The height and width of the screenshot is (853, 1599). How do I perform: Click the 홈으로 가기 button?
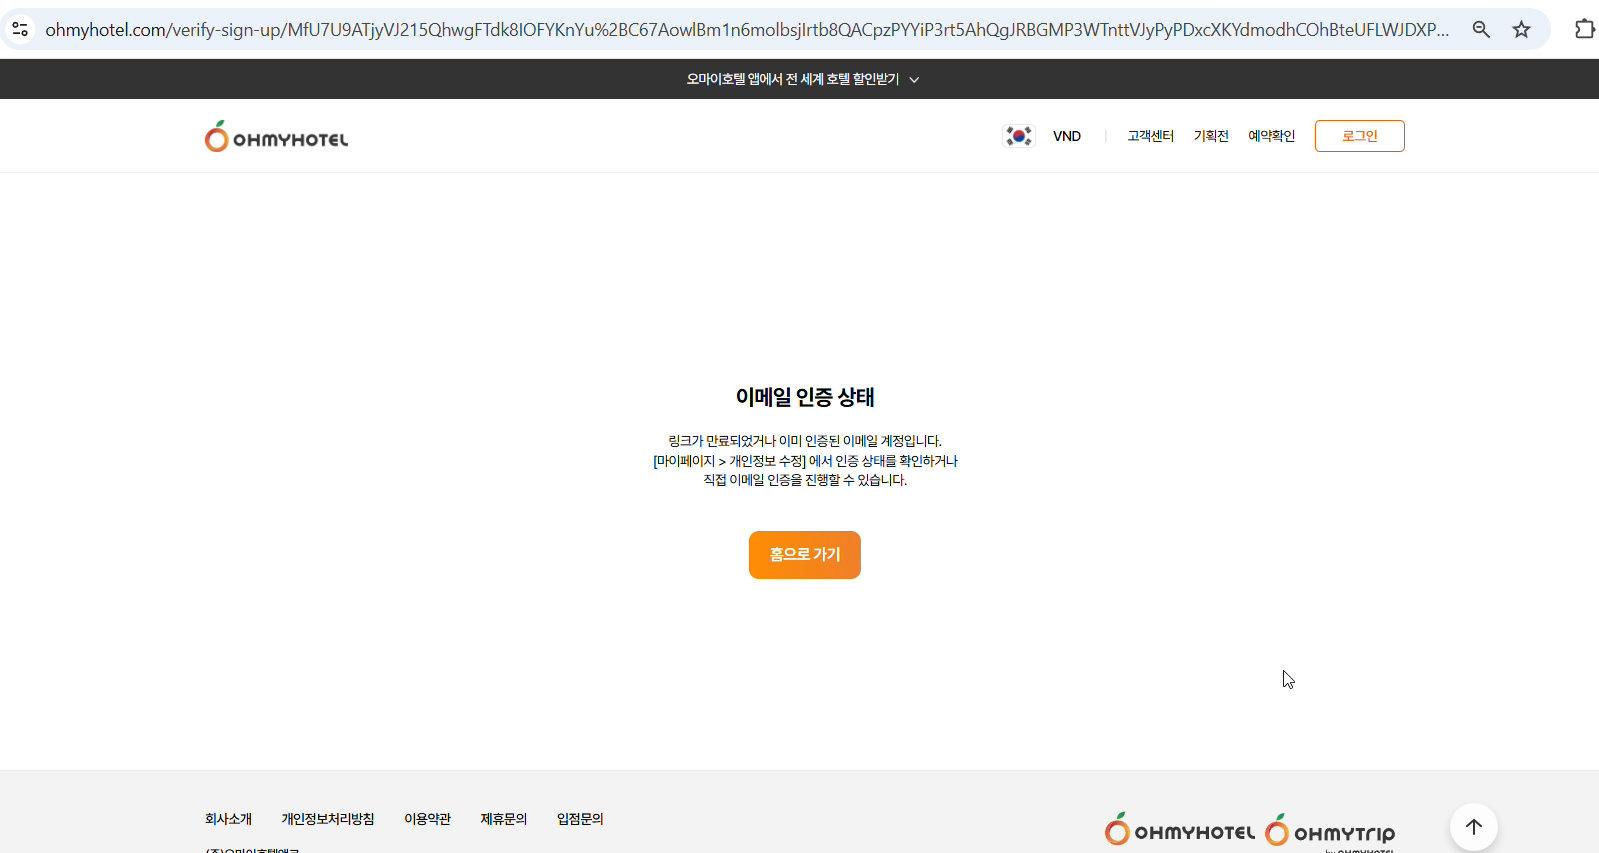coord(805,555)
